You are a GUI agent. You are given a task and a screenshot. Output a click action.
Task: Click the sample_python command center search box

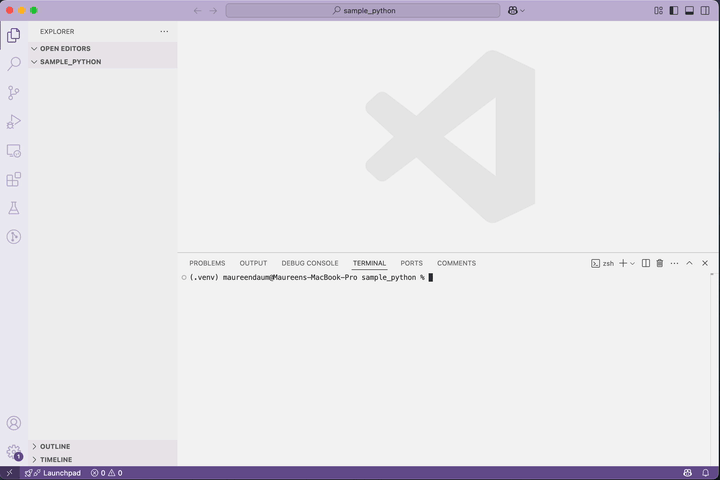point(363,11)
